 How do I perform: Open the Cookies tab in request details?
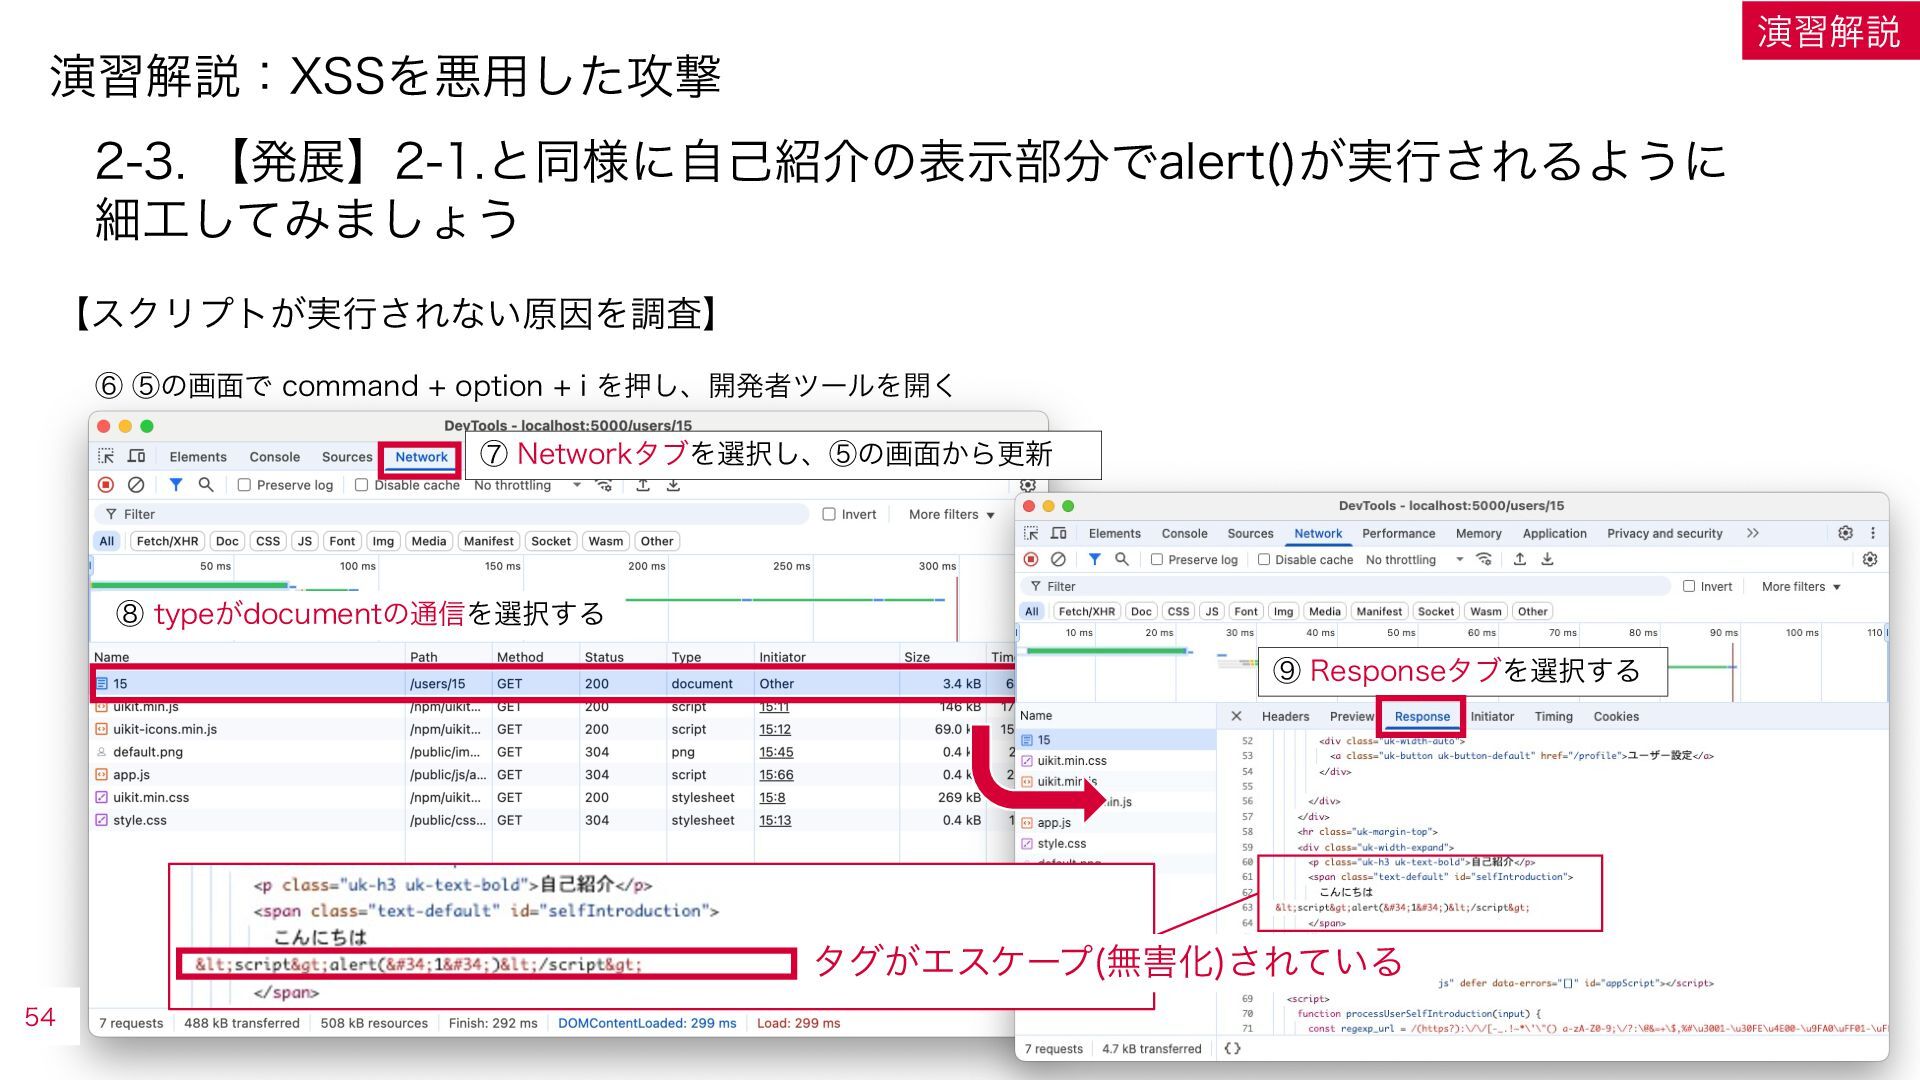(x=1616, y=717)
